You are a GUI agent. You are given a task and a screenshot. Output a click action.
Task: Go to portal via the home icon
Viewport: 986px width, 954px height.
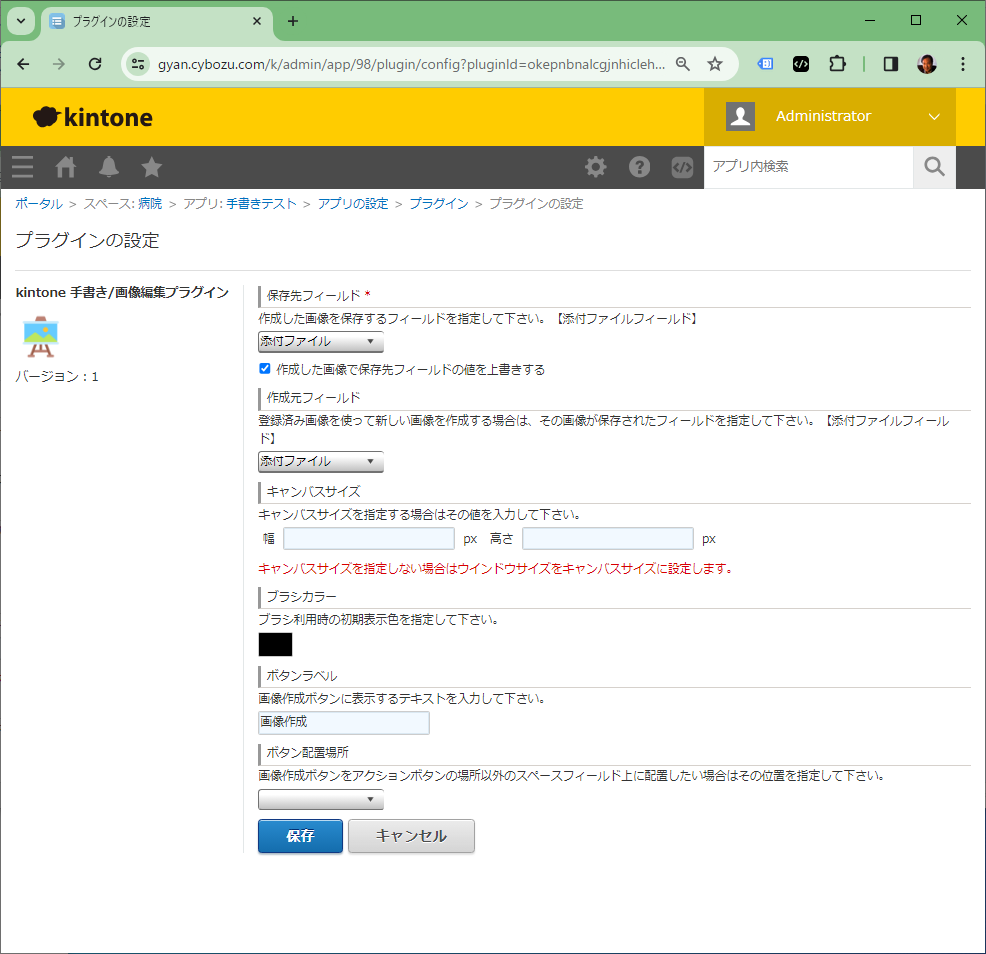[x=65, y=167]
